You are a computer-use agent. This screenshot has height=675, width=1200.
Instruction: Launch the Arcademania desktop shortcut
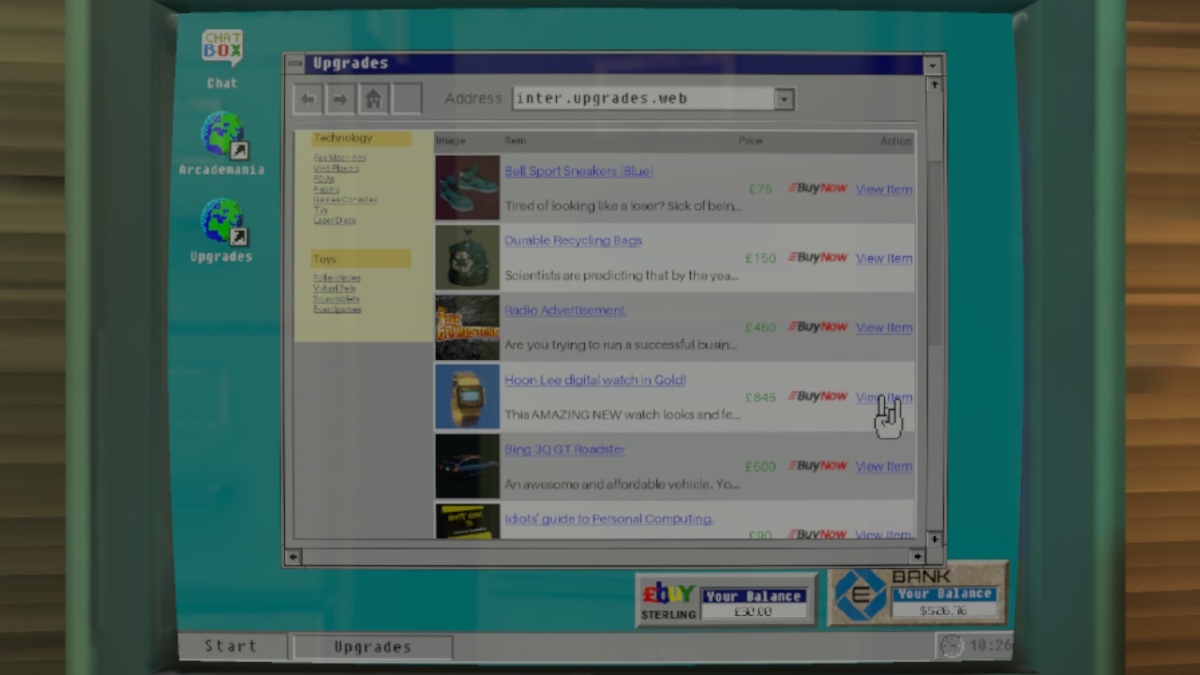[222, 135]
